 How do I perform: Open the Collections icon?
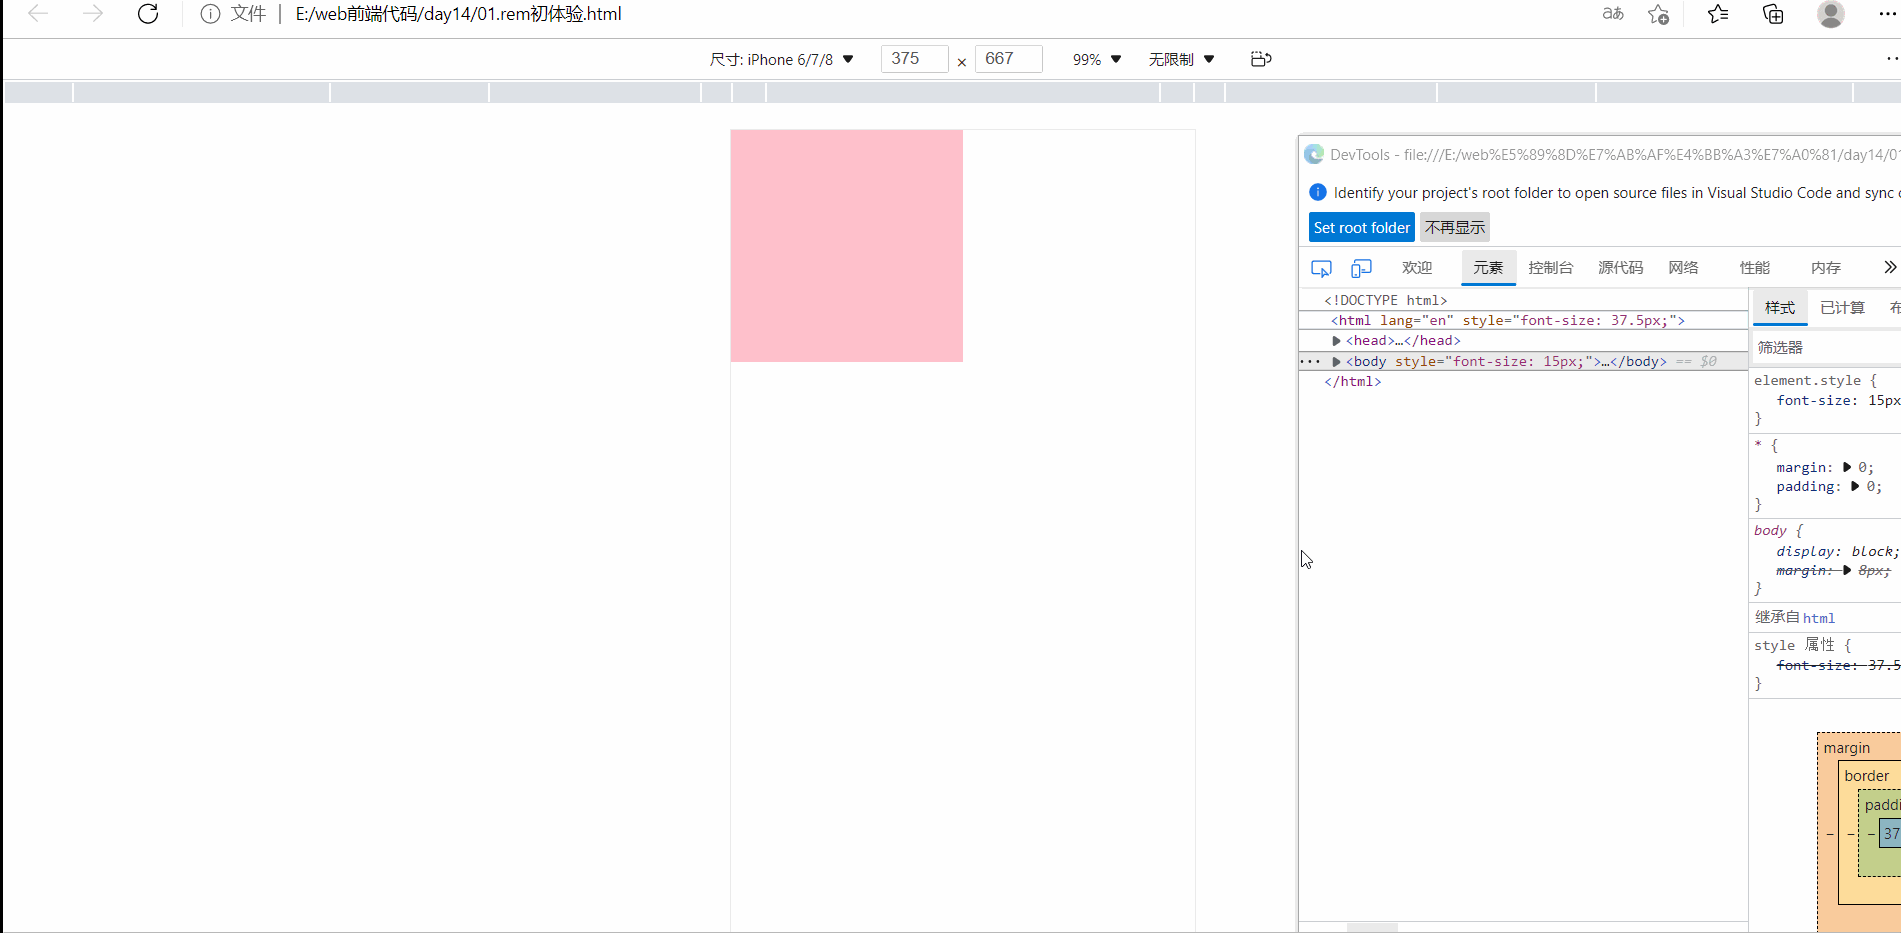(1772, 14)
